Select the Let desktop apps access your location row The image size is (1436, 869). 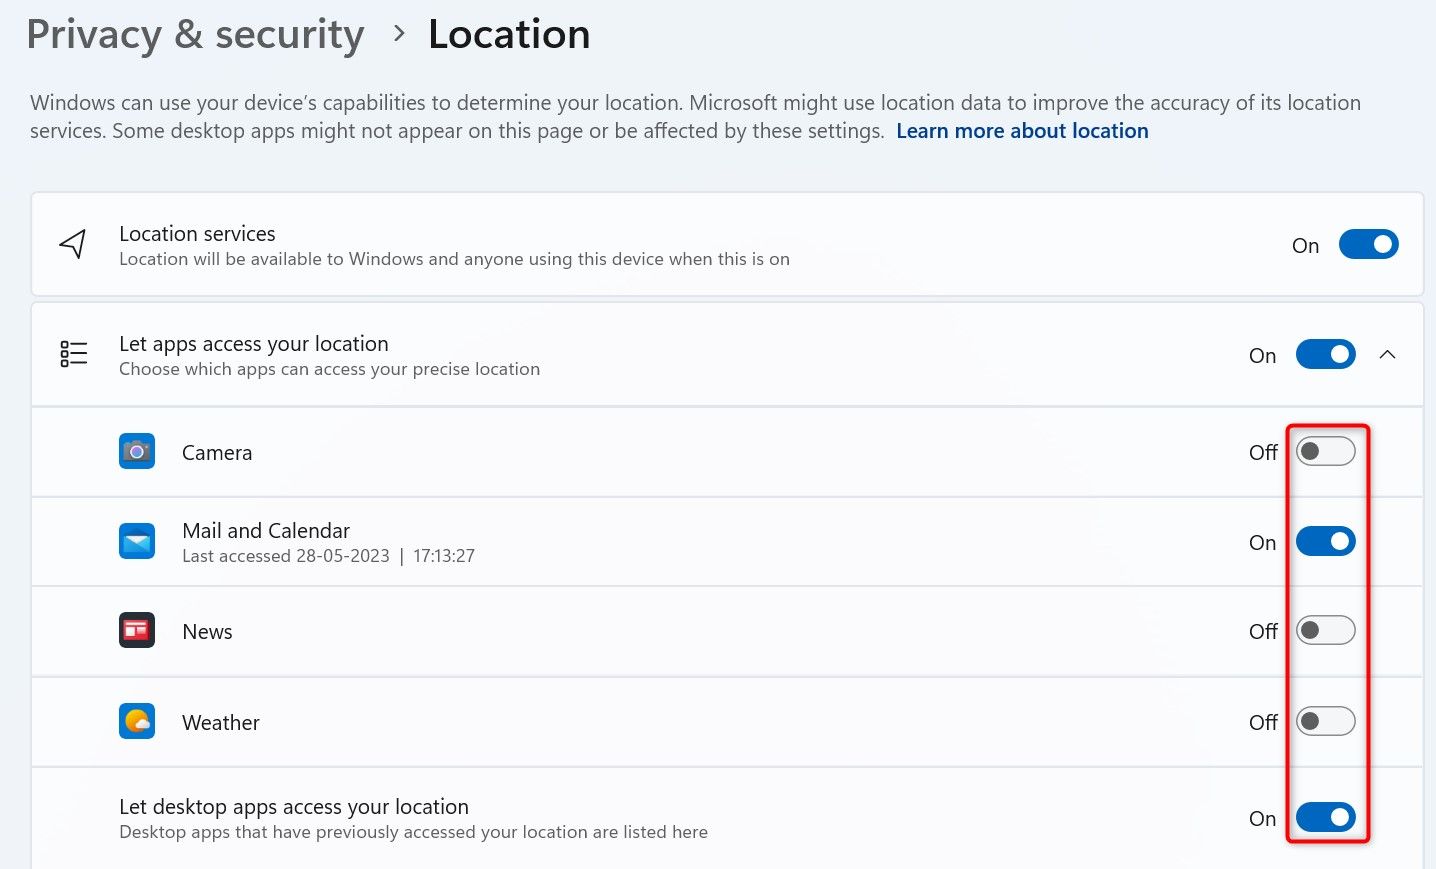294,807
